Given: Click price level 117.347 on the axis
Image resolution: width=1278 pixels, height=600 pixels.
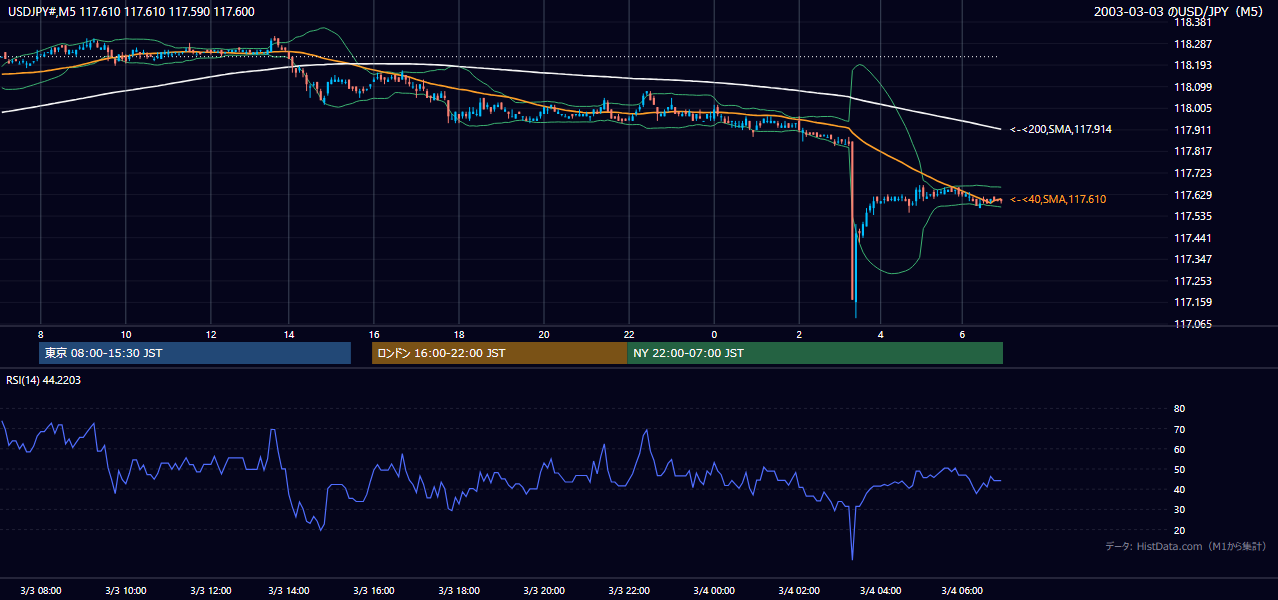Looking at the screenshot, I should pos(1192,259).
